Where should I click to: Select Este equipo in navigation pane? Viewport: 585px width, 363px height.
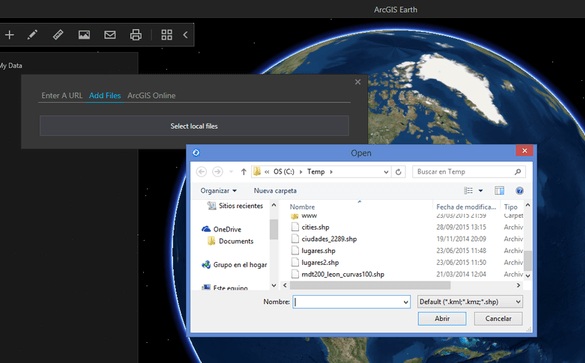tap(225, 287)
